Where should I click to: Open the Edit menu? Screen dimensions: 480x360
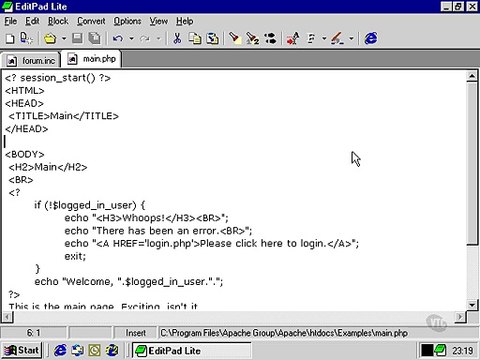point(32,21)
